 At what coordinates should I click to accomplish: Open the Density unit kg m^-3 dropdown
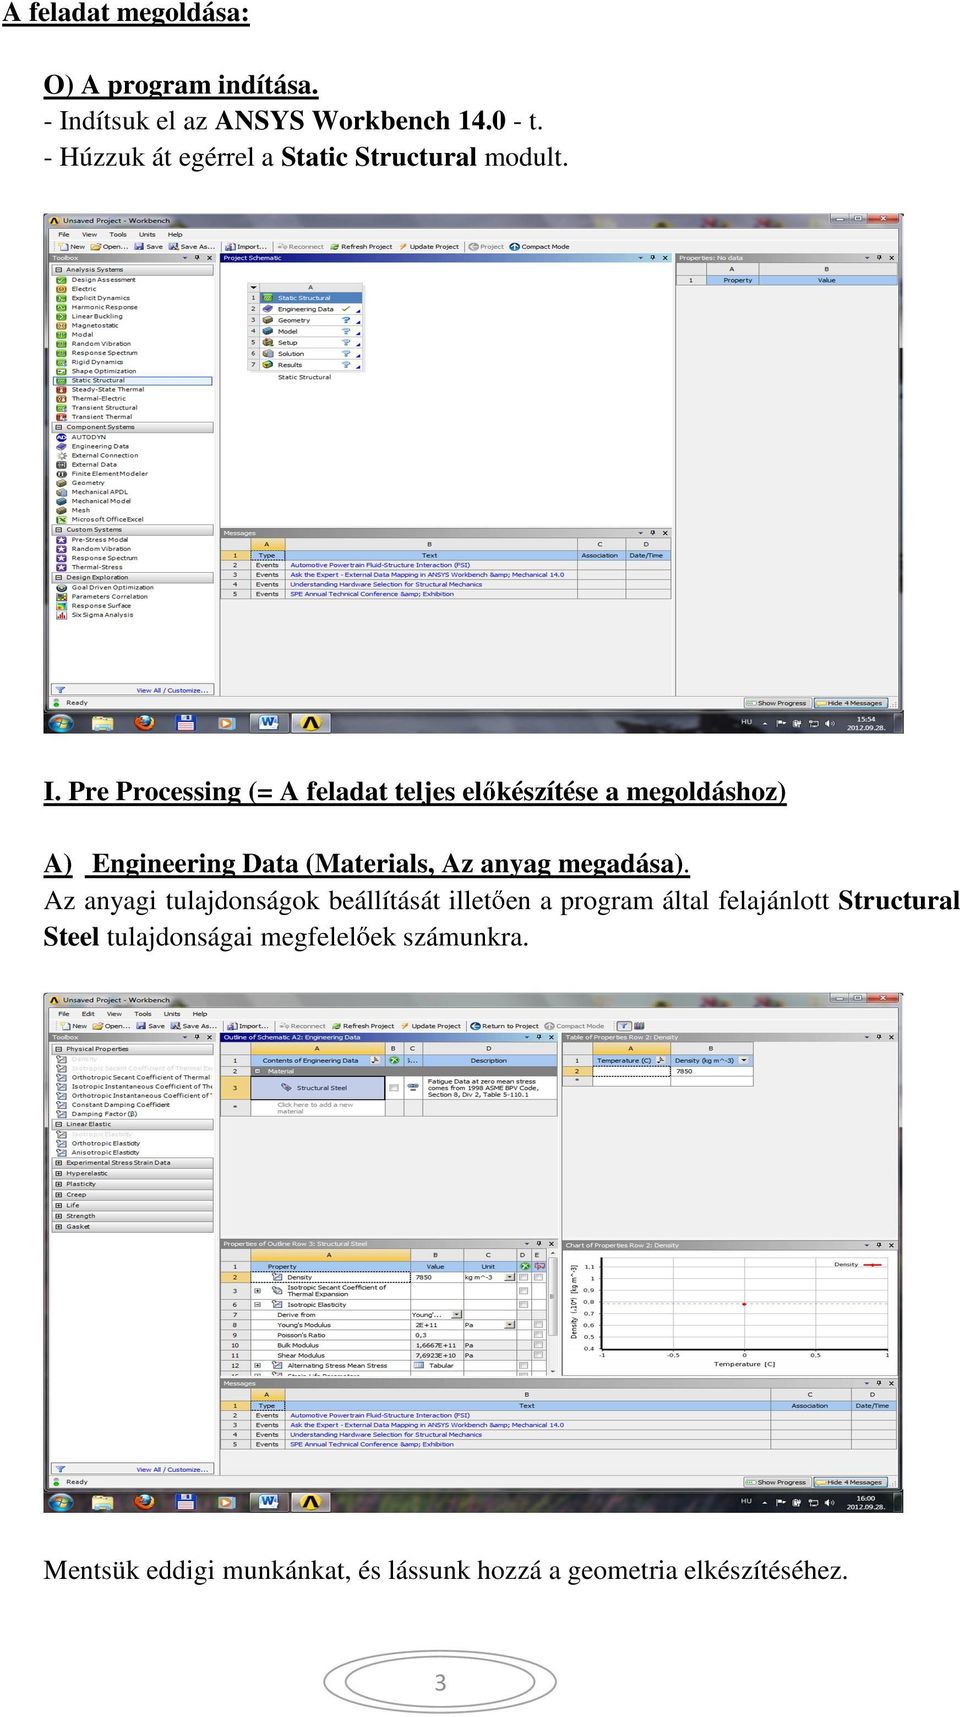pyautogui.click(x=510, y=1277)
